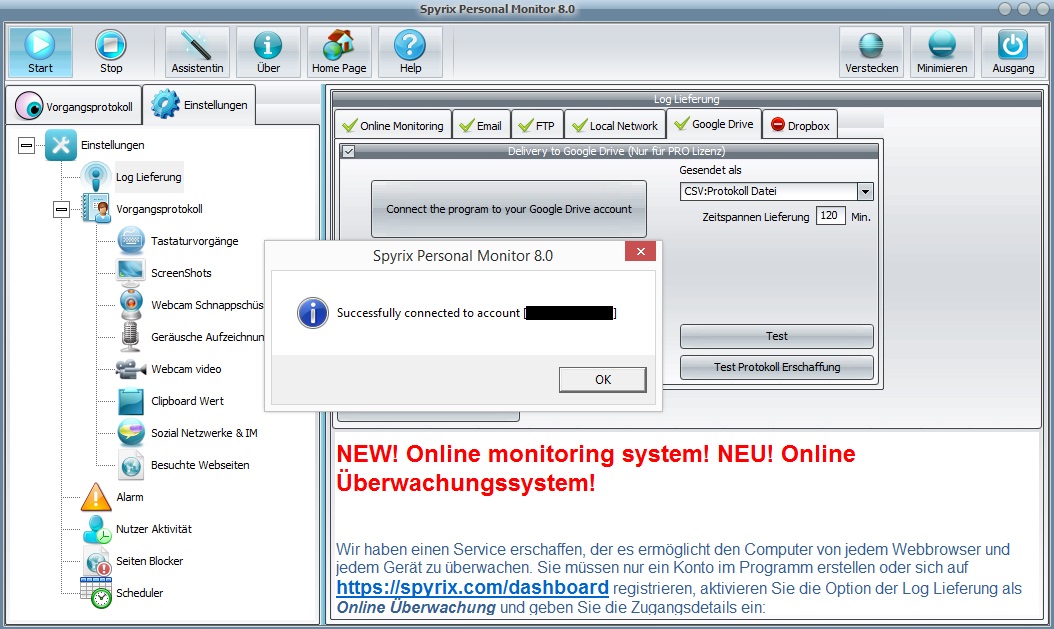Viewport: 1054px width, 629px height.
Task: Select the Tastaturvorgänge tree label
Action: coord(194,241)
